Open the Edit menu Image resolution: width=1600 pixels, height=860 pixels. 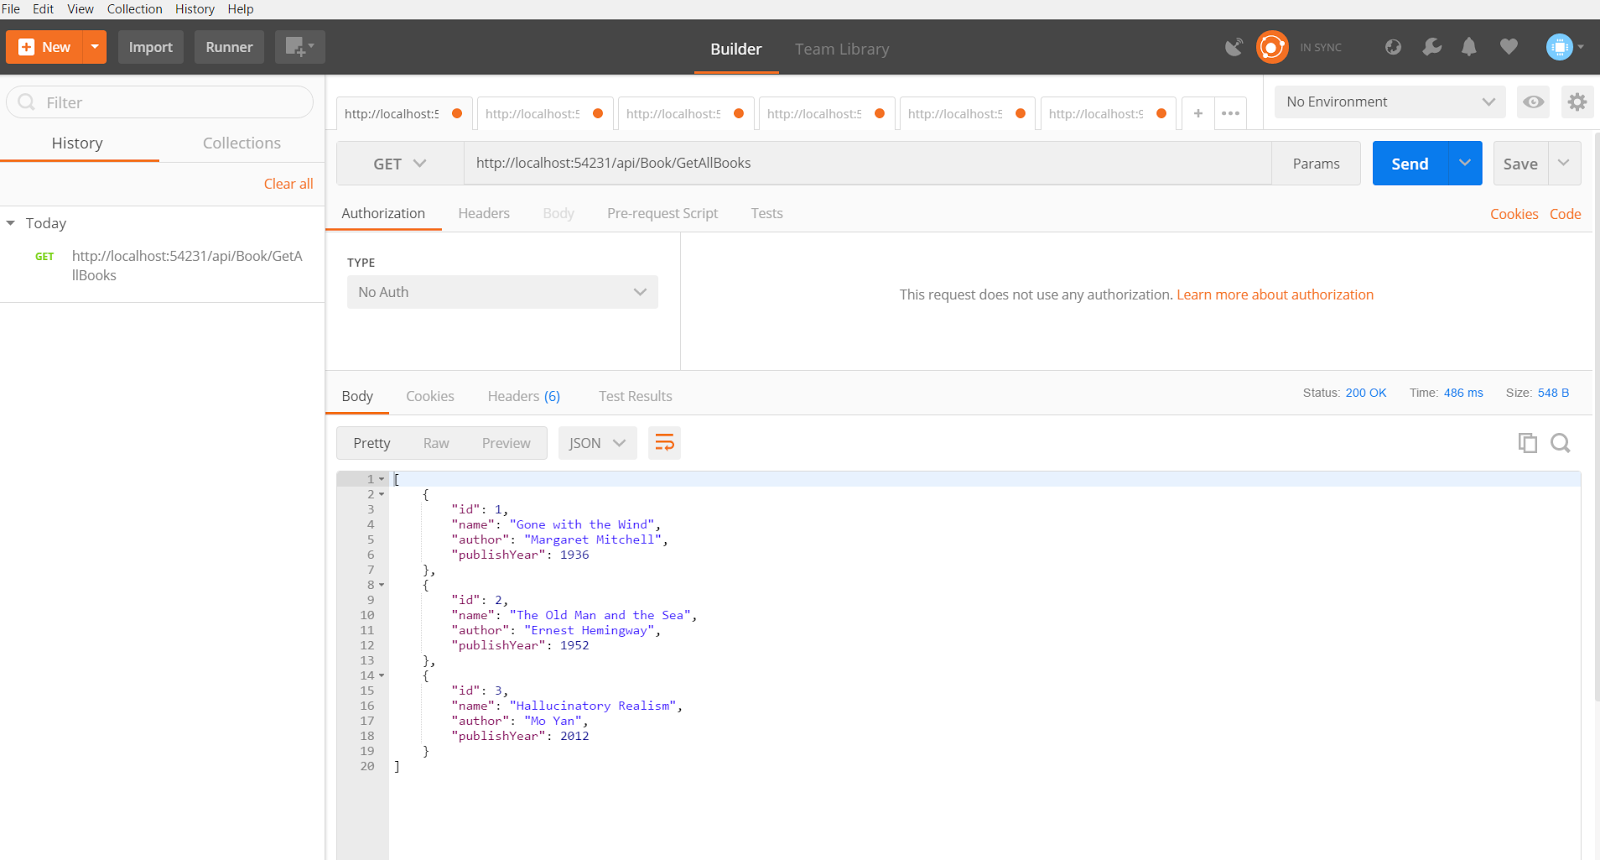tap(43, 9)
